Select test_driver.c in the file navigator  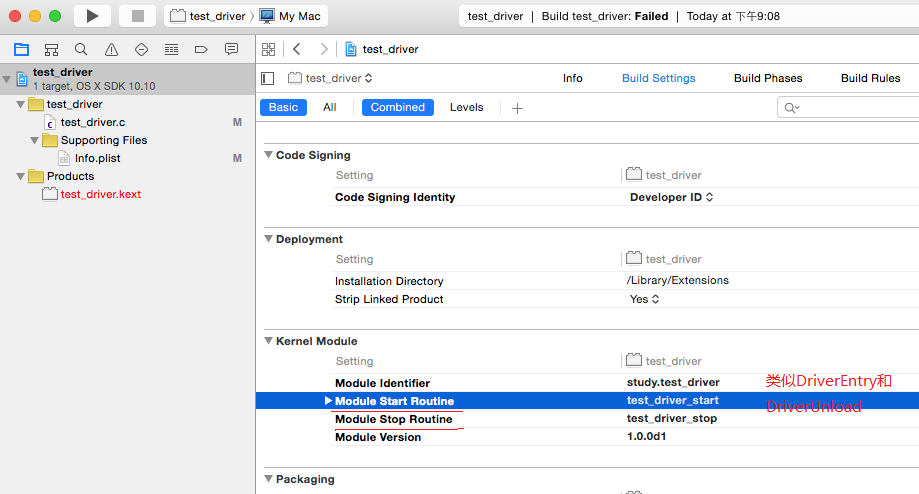[92, 122]
